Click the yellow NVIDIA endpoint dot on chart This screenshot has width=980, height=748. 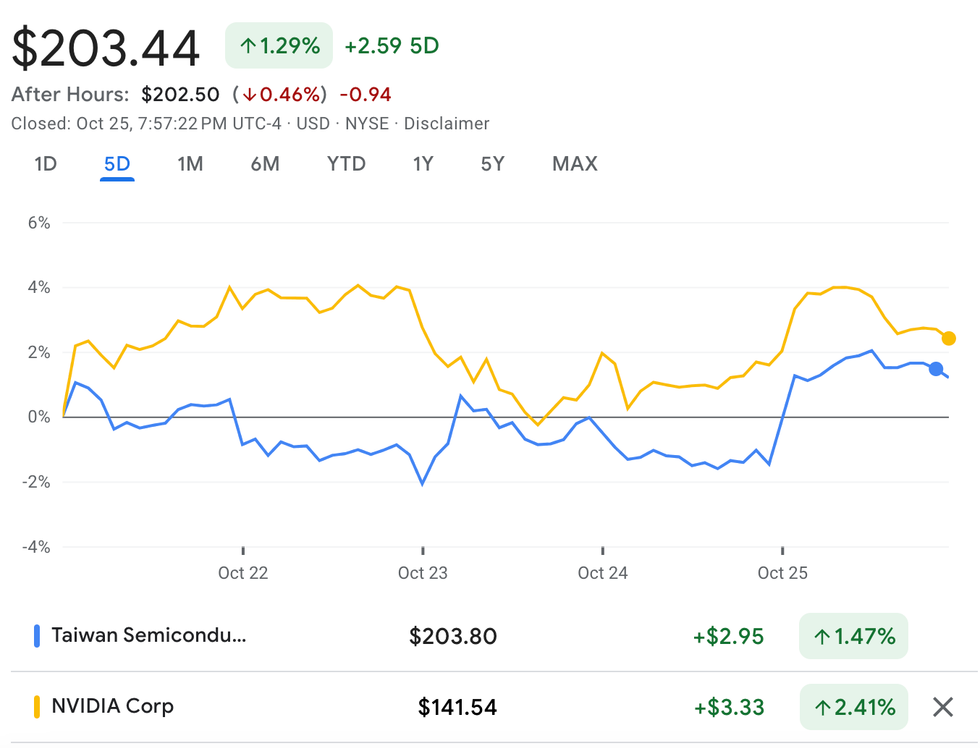tap(949, 338)
